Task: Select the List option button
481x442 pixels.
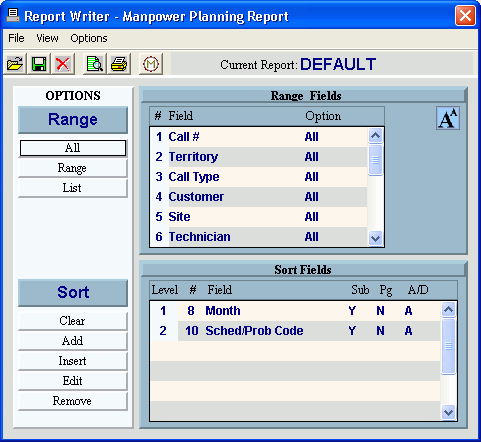Action: [x=73, y=188]
